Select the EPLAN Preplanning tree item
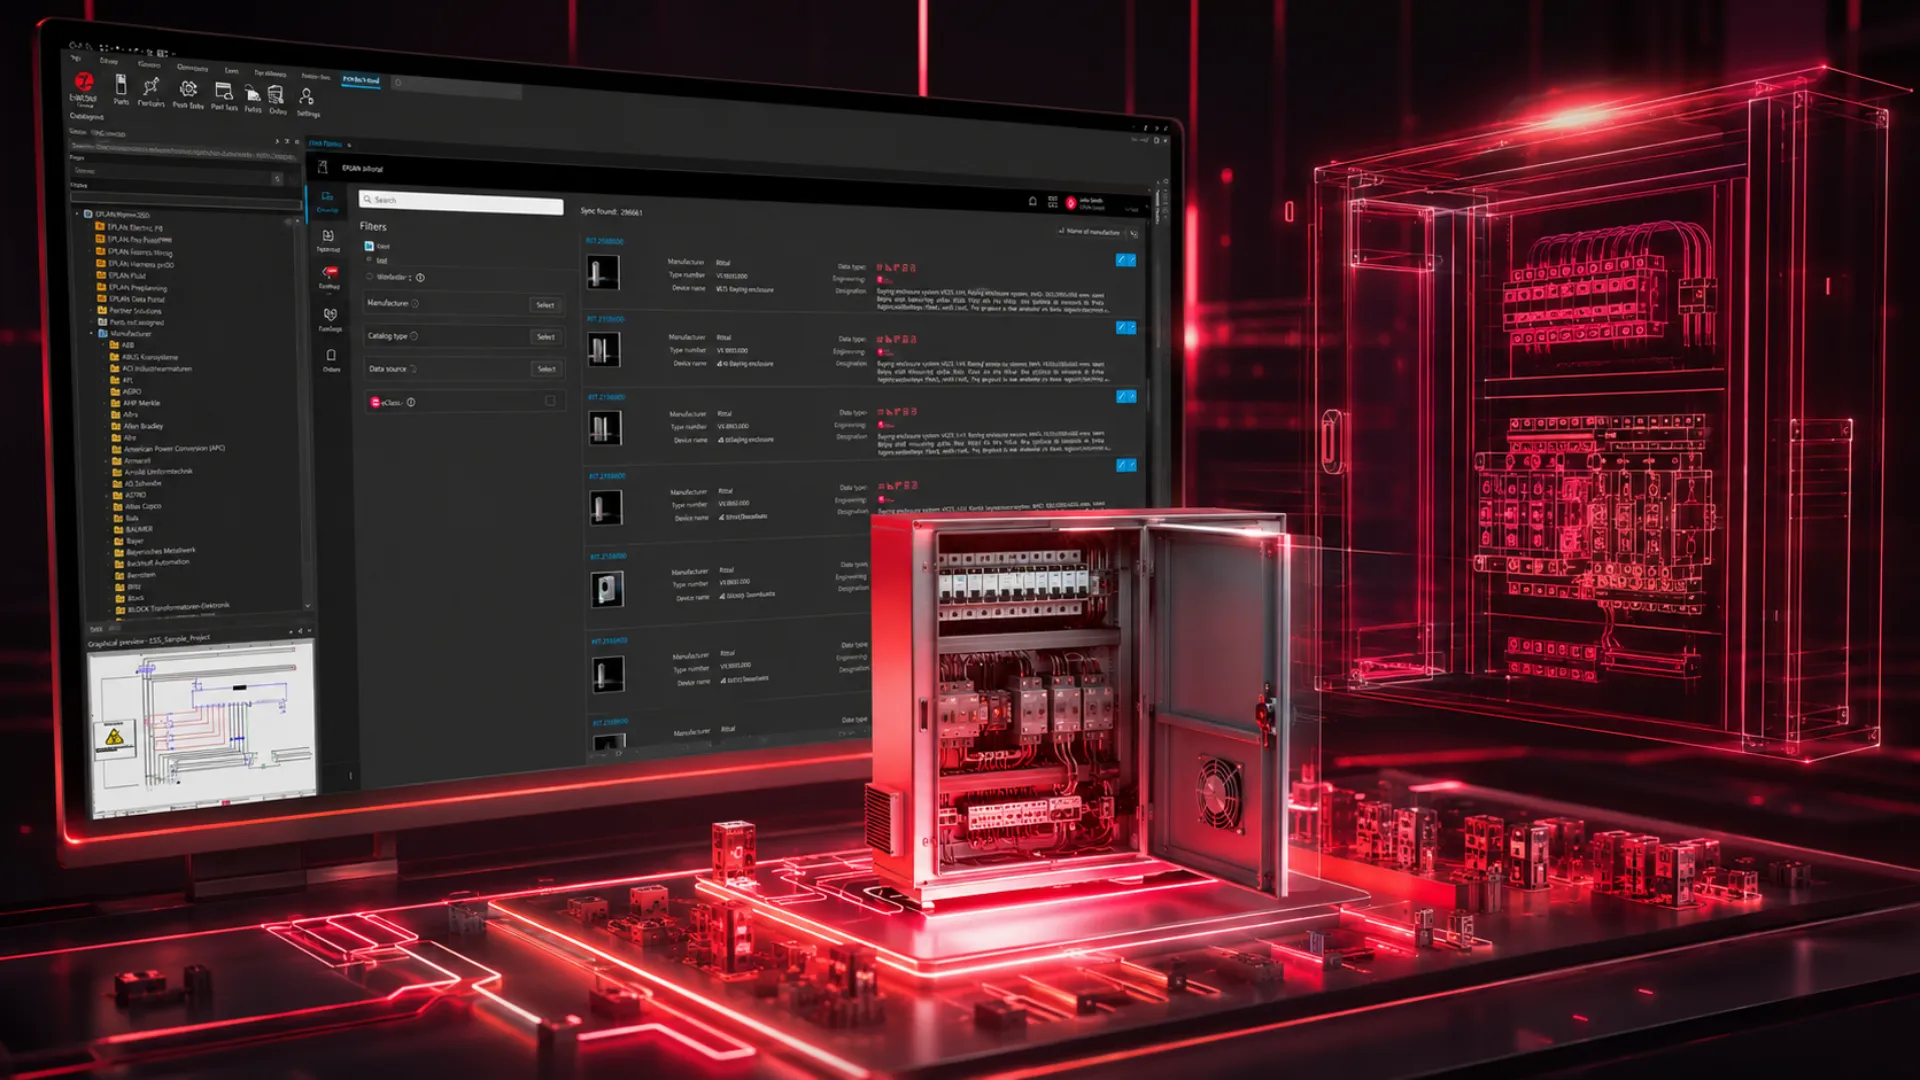This screenshot has width=1920, height=1080. [132, 287]
